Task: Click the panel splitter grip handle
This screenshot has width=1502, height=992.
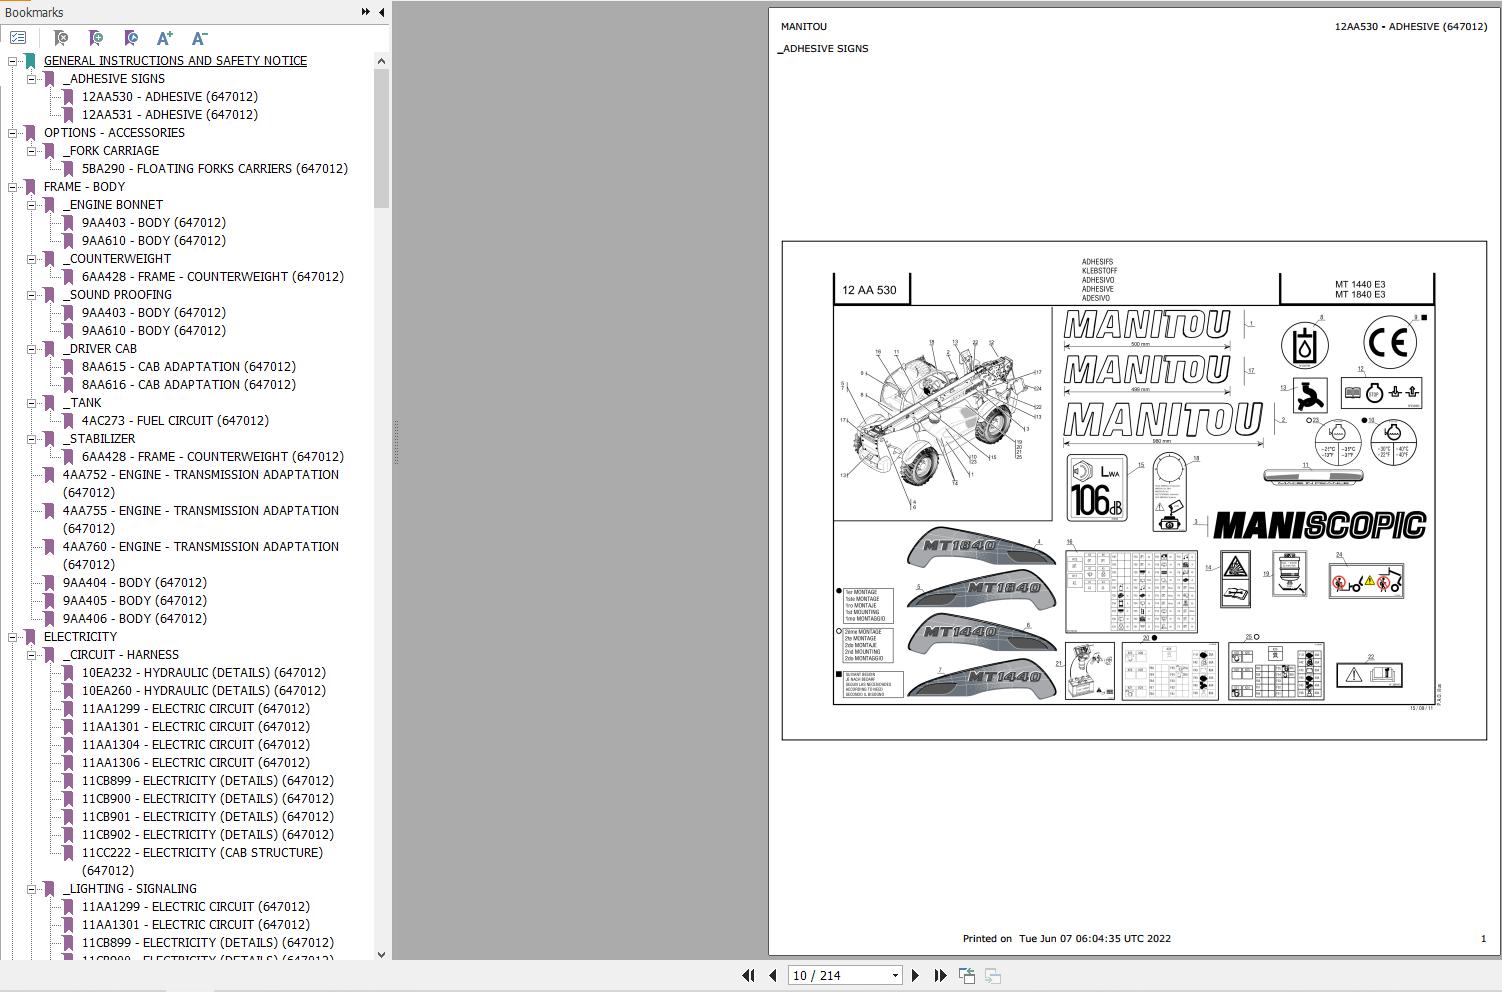Action: coord(396,442)
